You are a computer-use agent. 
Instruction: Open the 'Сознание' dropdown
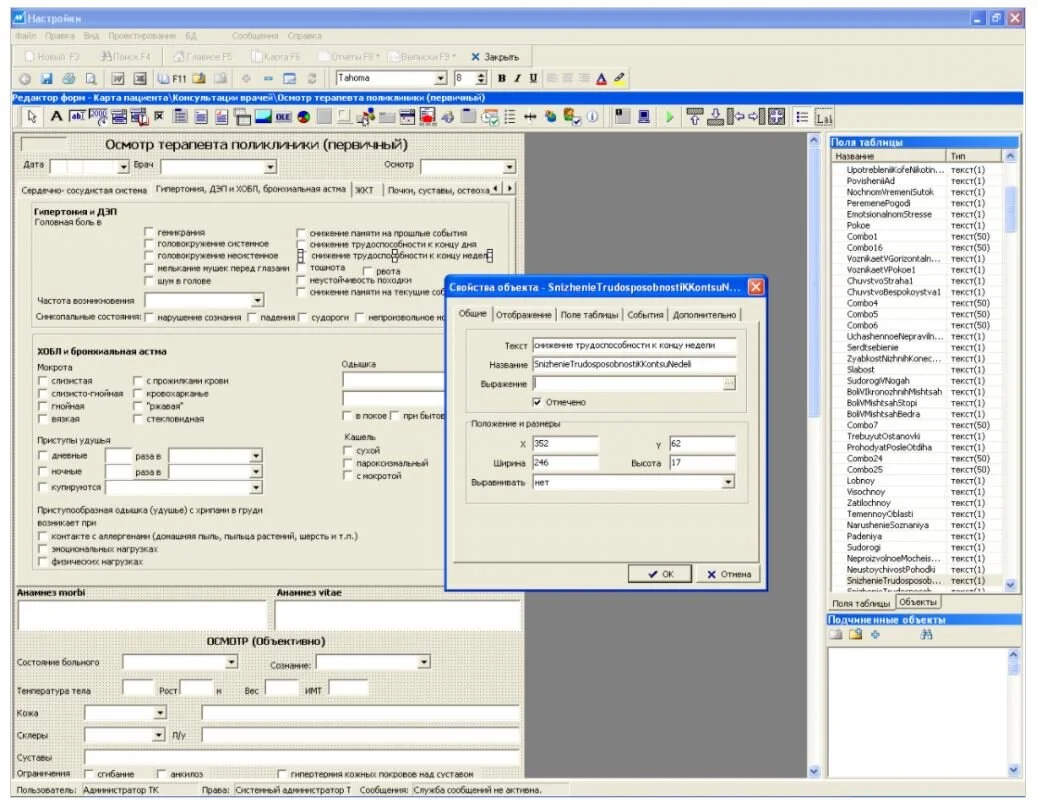click(x=424, y=662)
